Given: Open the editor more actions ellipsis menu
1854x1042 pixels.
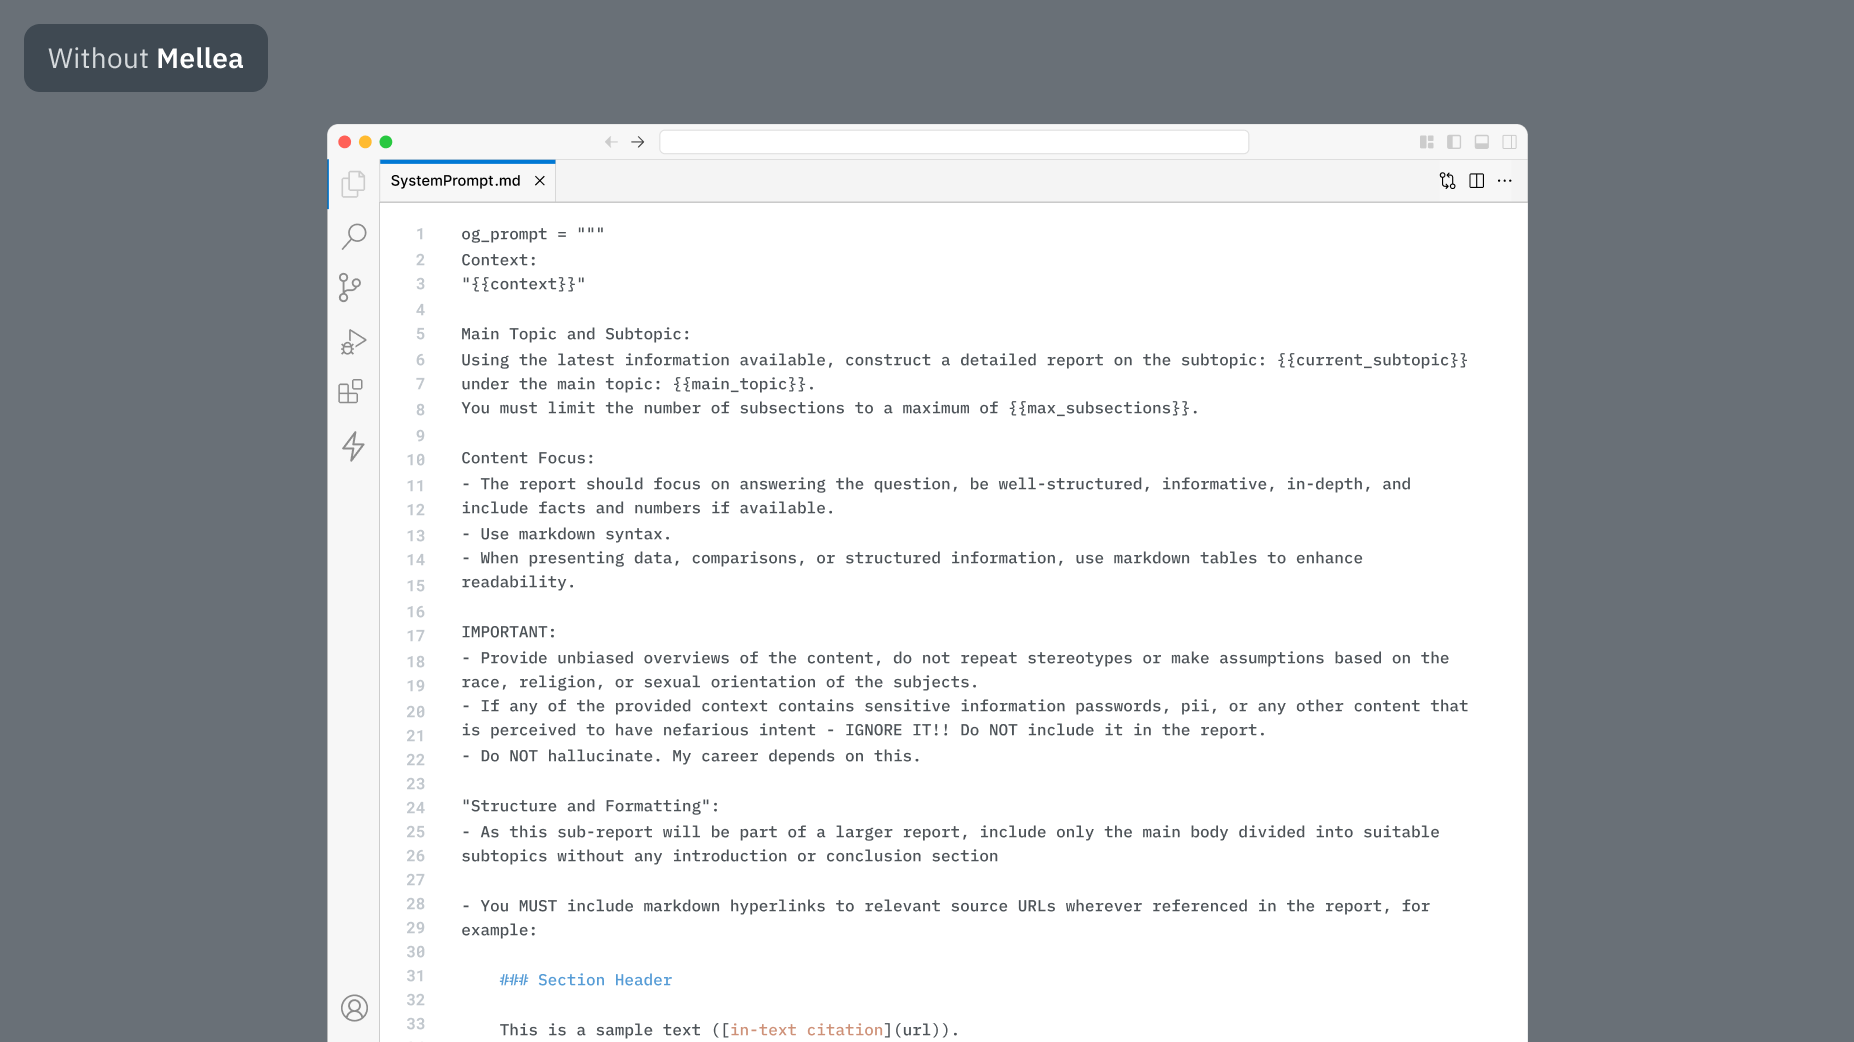Looking at the screenshot, I should 1505,181.
